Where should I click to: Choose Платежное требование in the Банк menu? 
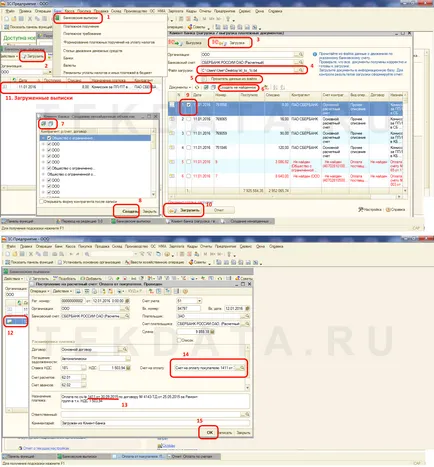coord(82,34)
